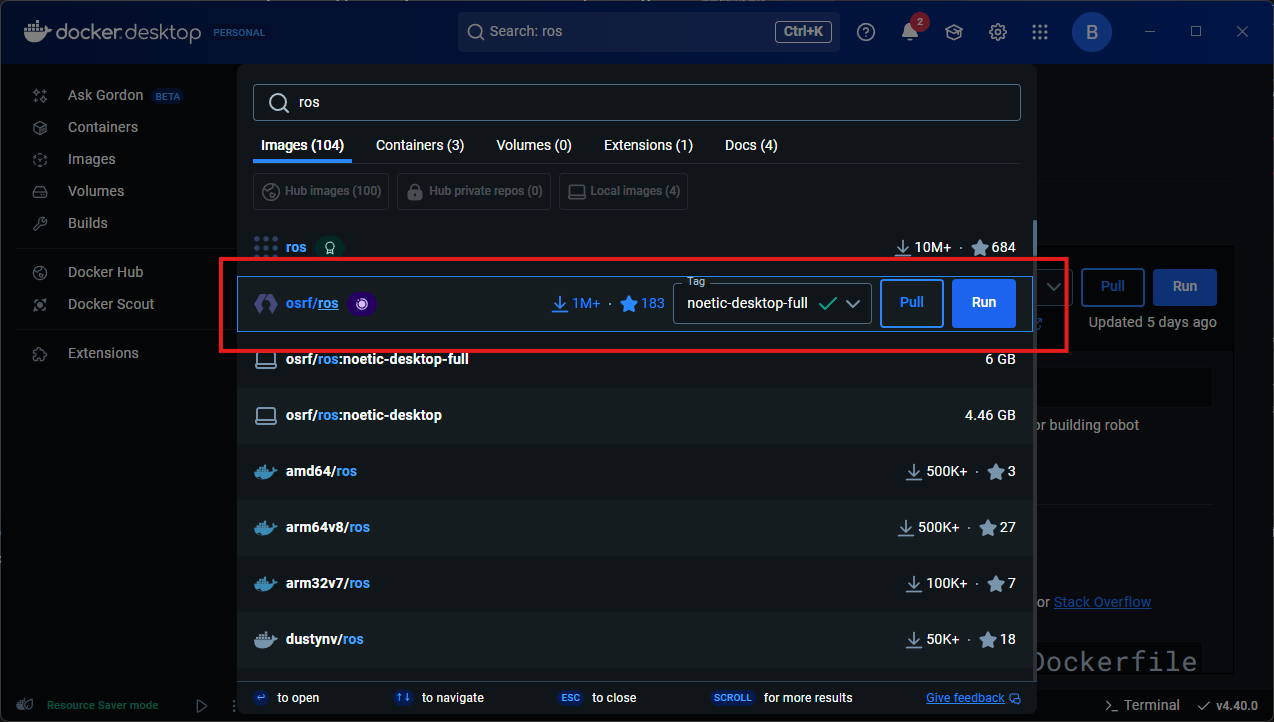Click the Containers cube icon in sidebar
The height and width of the screenshot is (722, 1274).
[40, 128]
